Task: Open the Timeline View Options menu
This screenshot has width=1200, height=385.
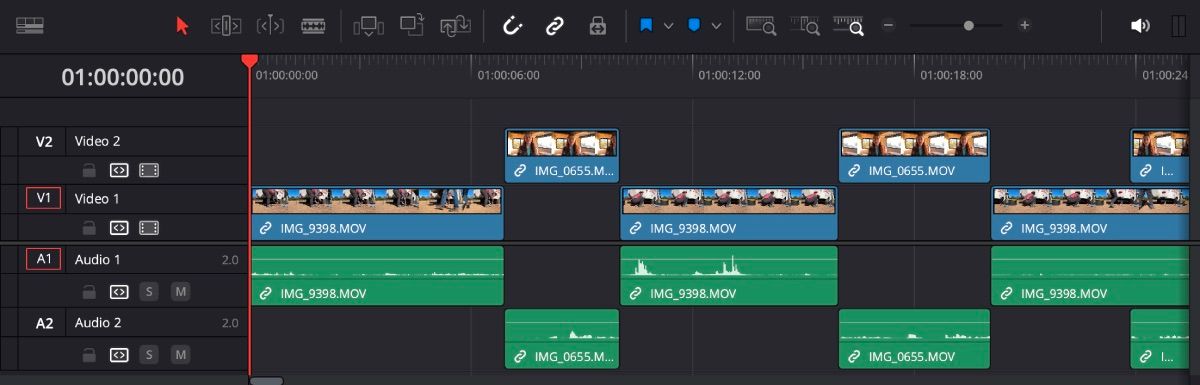Action: click(x=30, y=26)
